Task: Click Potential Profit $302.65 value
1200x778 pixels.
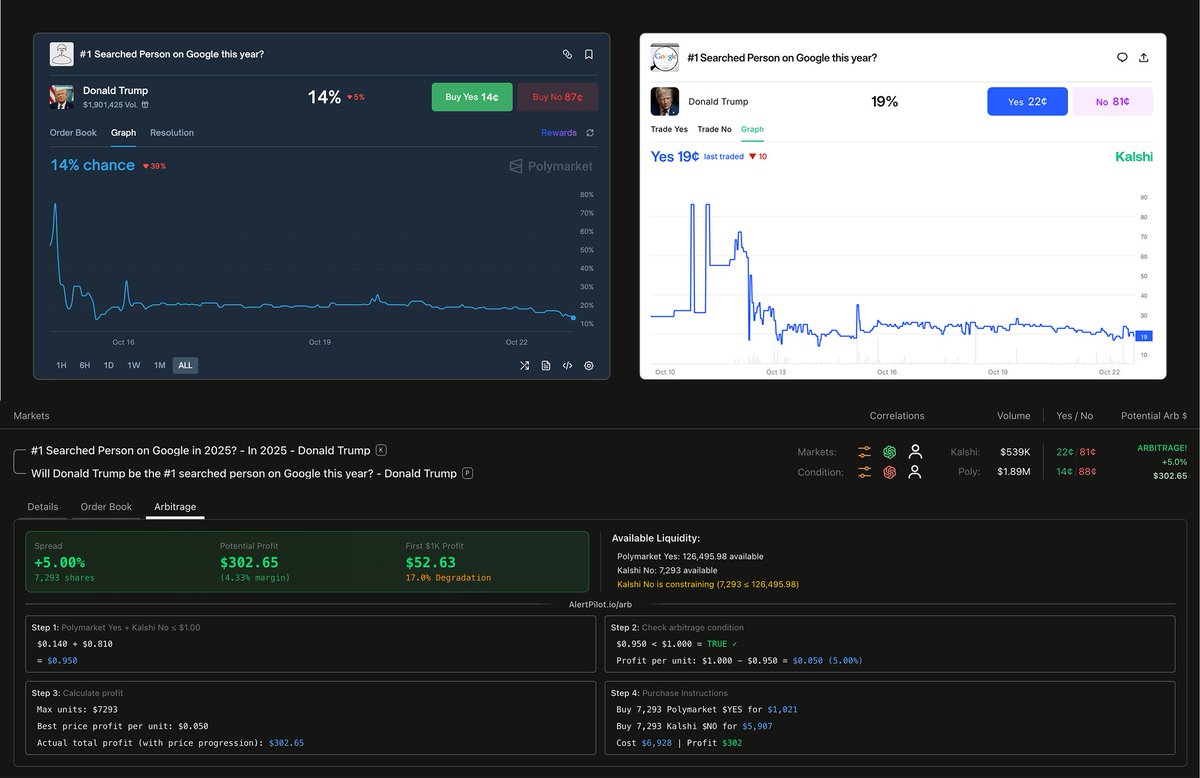Action: point(249,563)
